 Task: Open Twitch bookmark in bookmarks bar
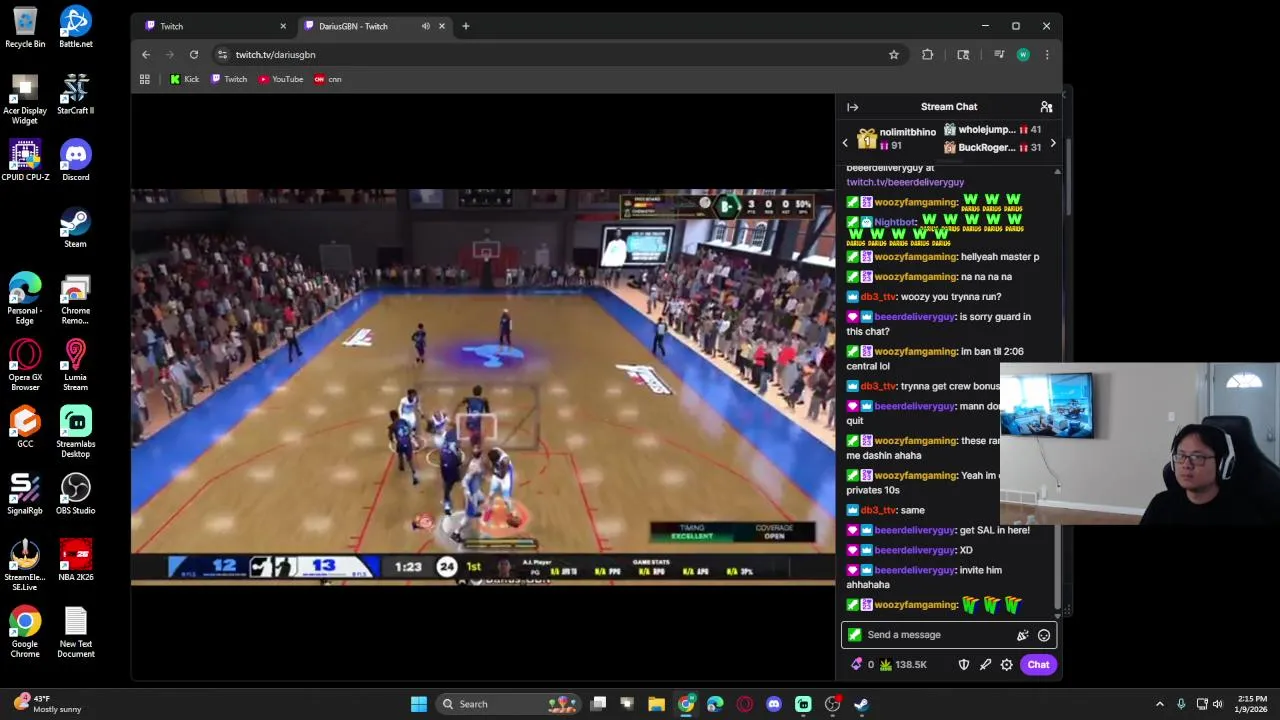pos(229,79)
